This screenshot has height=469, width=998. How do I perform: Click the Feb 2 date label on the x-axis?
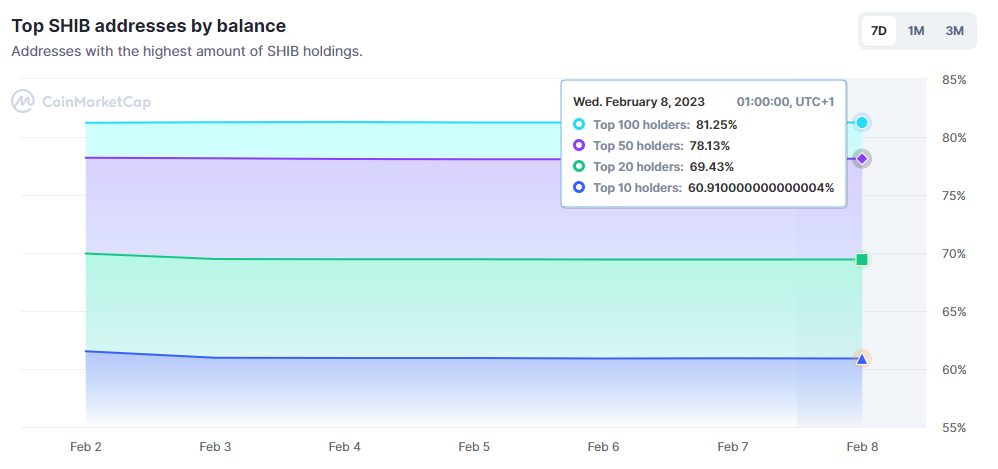coord(86,447)
